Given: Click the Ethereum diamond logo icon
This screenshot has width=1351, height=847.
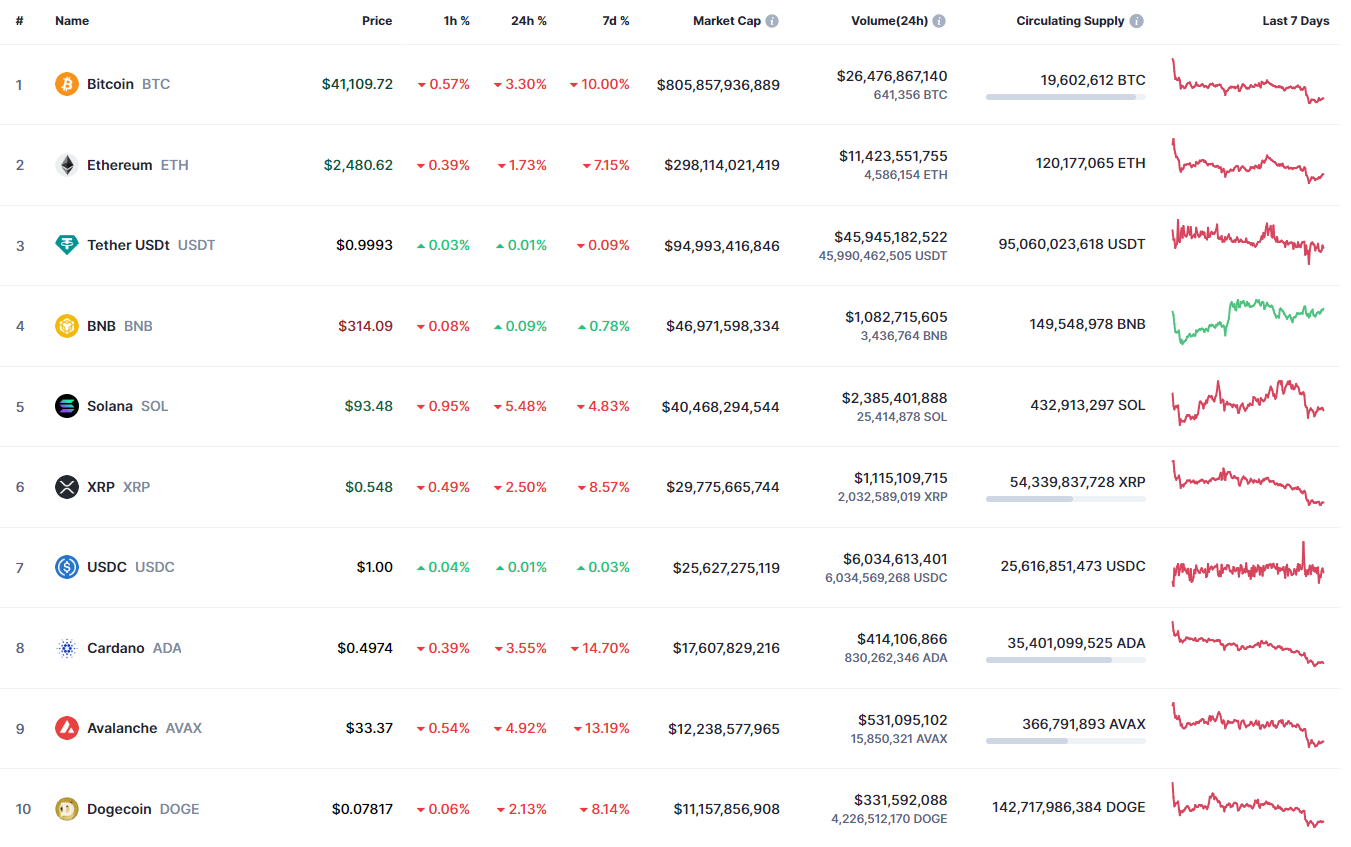Looking at the screenshot, I should coord(67,165).
